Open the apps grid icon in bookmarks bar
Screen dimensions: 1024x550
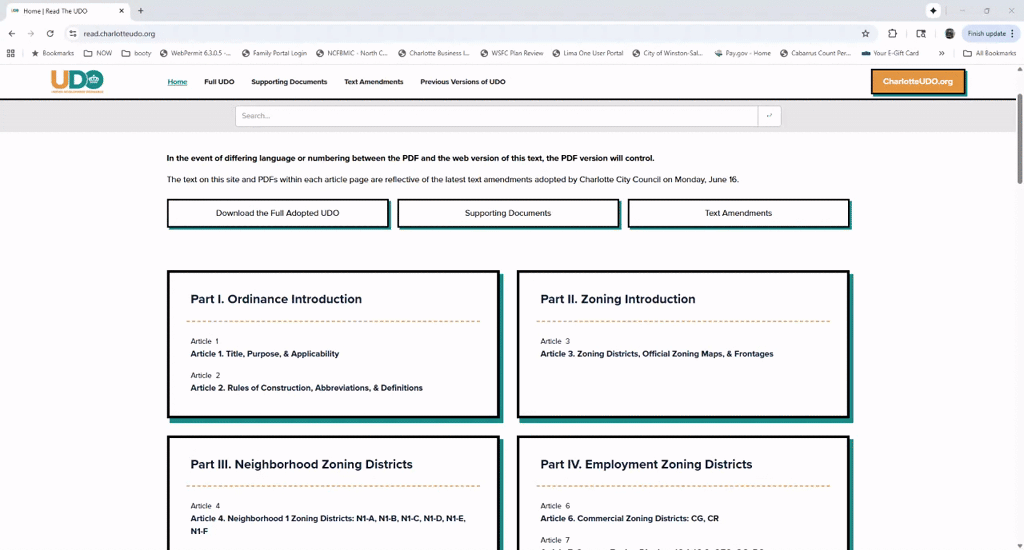coord(10,53)
